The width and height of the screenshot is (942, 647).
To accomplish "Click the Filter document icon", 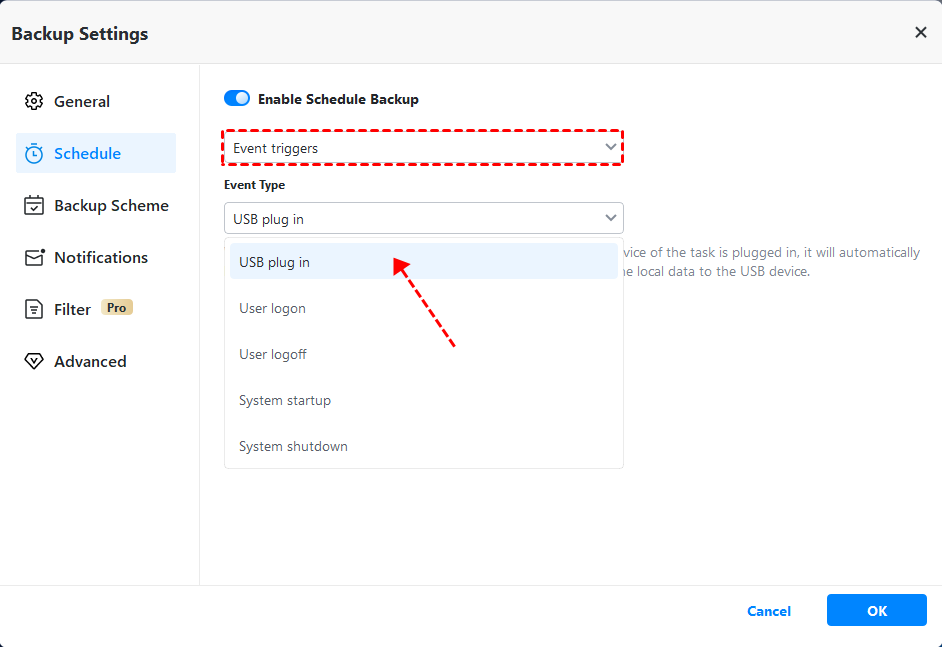I will tap(34, 309).
